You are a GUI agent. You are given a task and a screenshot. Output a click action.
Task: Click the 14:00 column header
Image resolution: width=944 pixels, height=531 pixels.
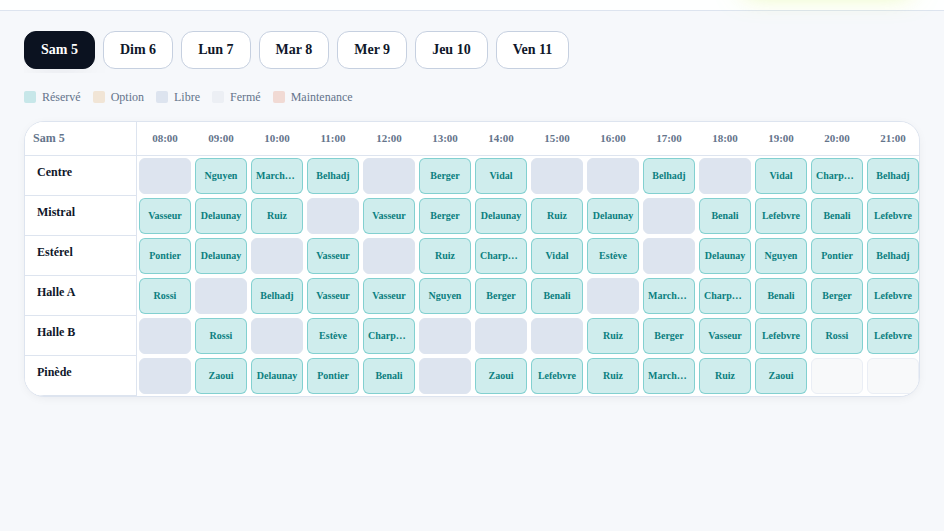[501, 138]
